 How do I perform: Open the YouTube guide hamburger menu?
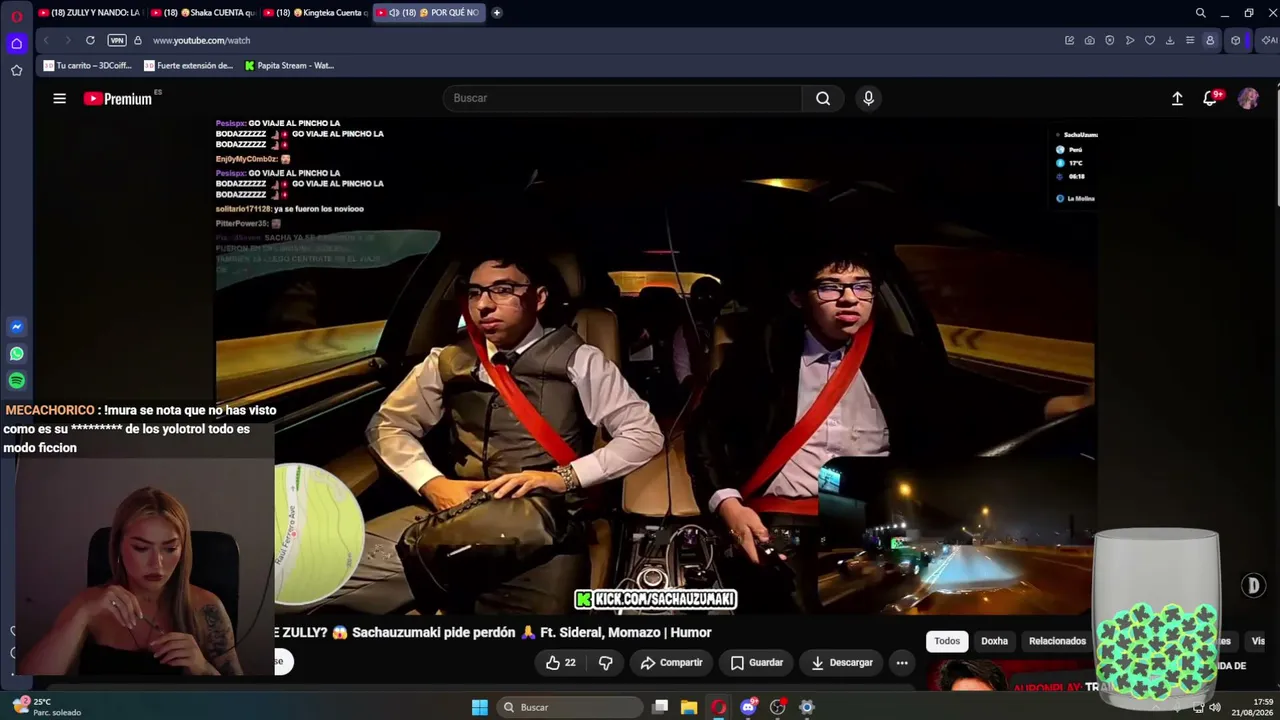60,98
